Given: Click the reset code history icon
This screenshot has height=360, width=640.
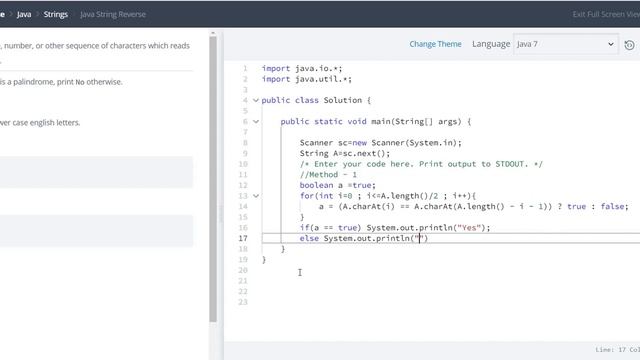Looking at the screenshot, I should (629, 45).
